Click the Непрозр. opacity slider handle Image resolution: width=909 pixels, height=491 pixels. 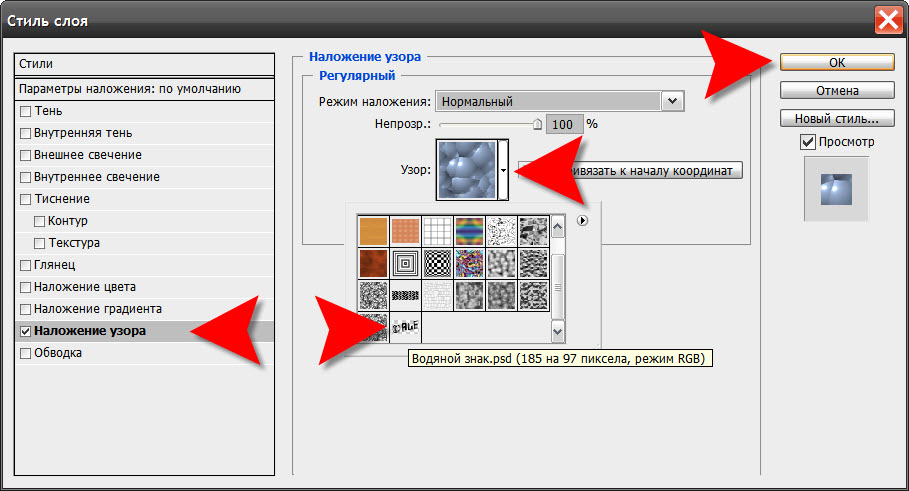(x=537, y=124)
